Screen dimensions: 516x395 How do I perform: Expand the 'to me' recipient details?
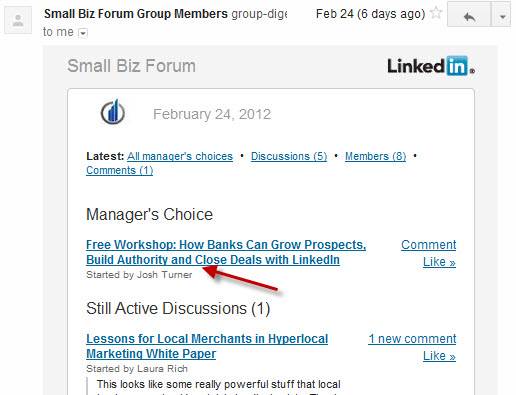83,33
